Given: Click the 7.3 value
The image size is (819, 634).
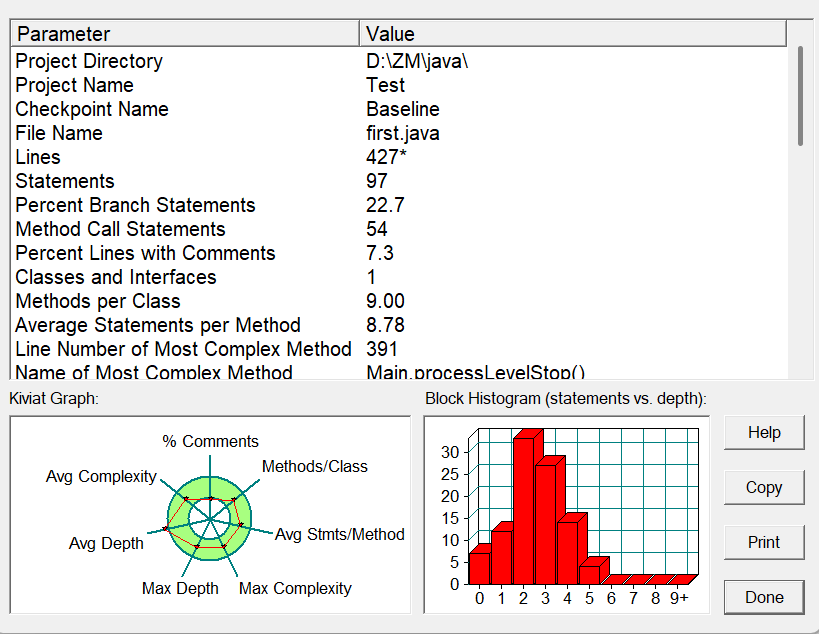Looking at the screenshot, I should click(x=380, y=253).
